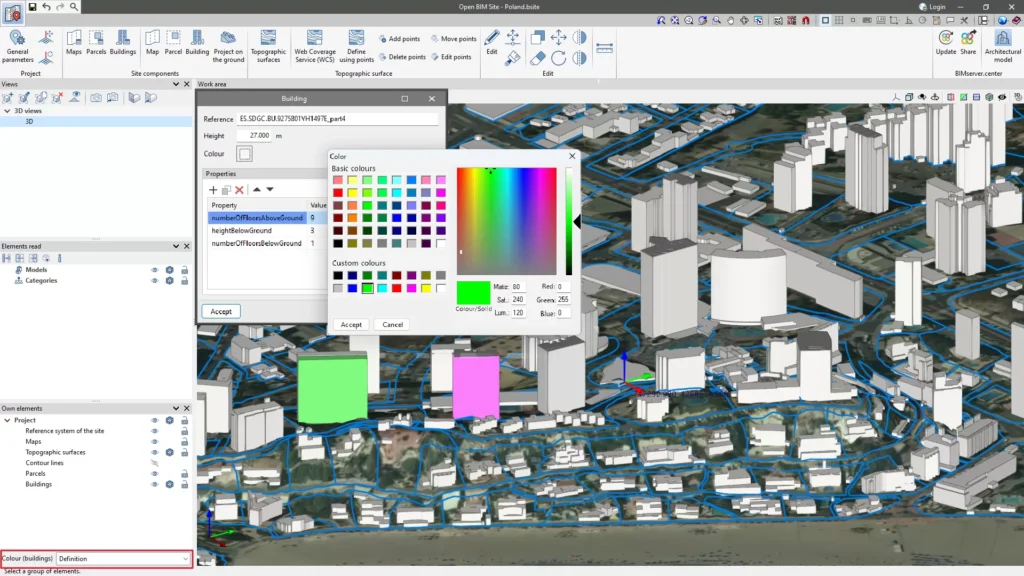
Task: Select the Project on the ground tool
Action: [228, 46]
